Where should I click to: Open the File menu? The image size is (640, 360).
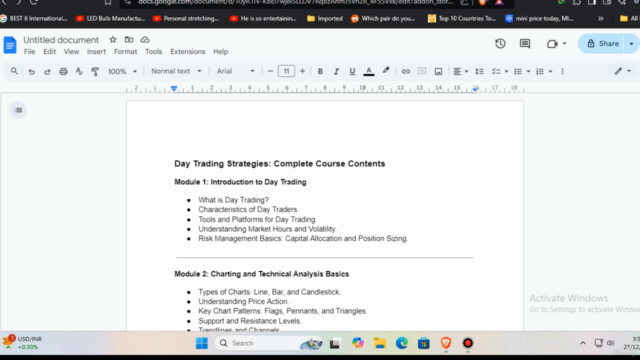tap(29, 51)
